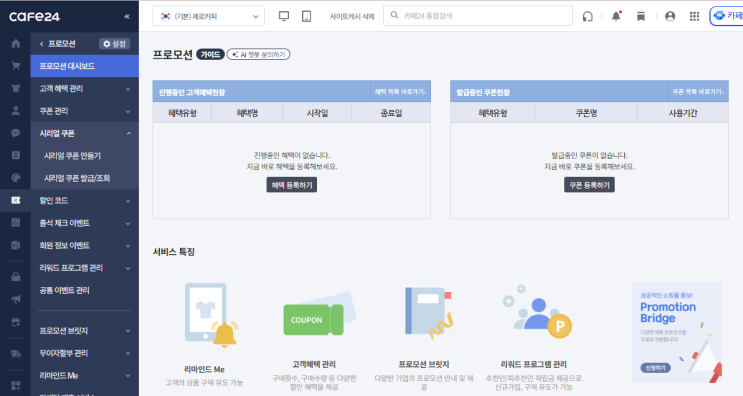Switch to desktop monitor preview icon
This screenshot has height=396, width=743.
(284, 16)
